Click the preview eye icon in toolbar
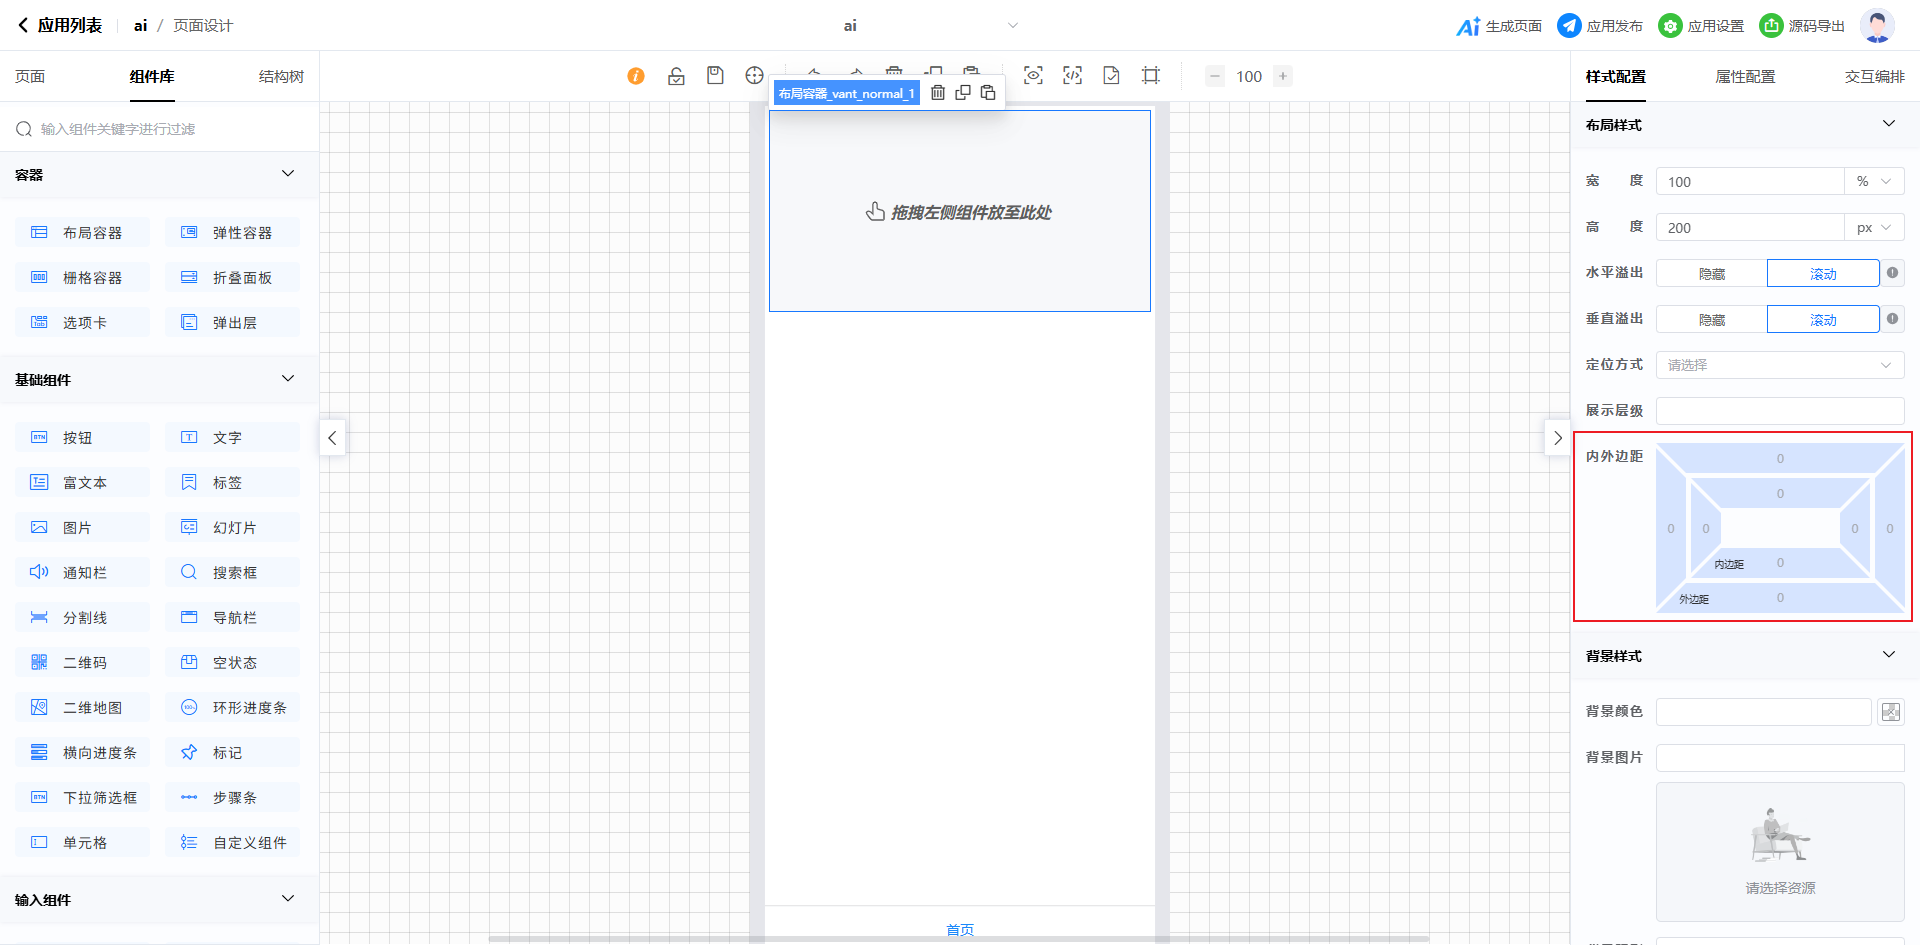Screen dimensions: 1920x945 (x=1033, y=76)
